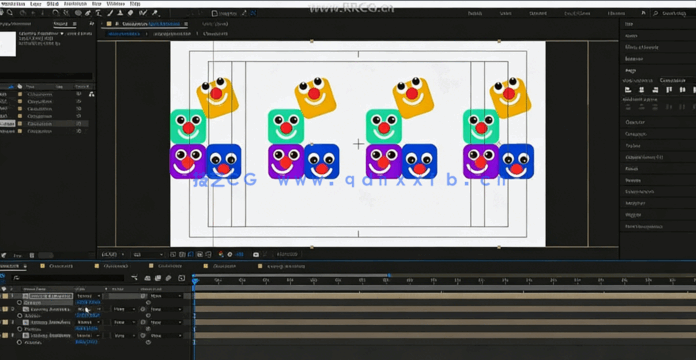Image resolution: width=696 pixels, height=360 pixels.
Task: Click the workspace overflow double-arrow icon
Action: click(643, 13)
